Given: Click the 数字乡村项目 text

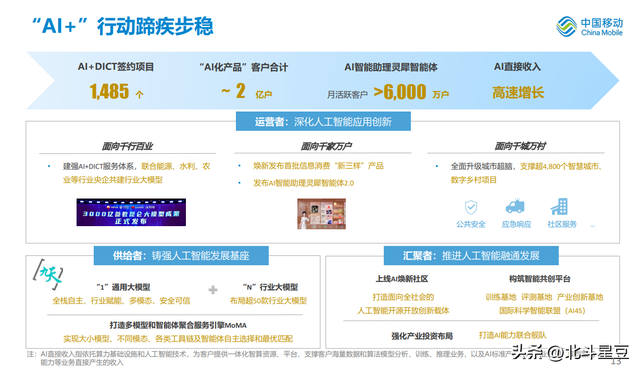Looking at the screenshot, I should coord(473,180).
